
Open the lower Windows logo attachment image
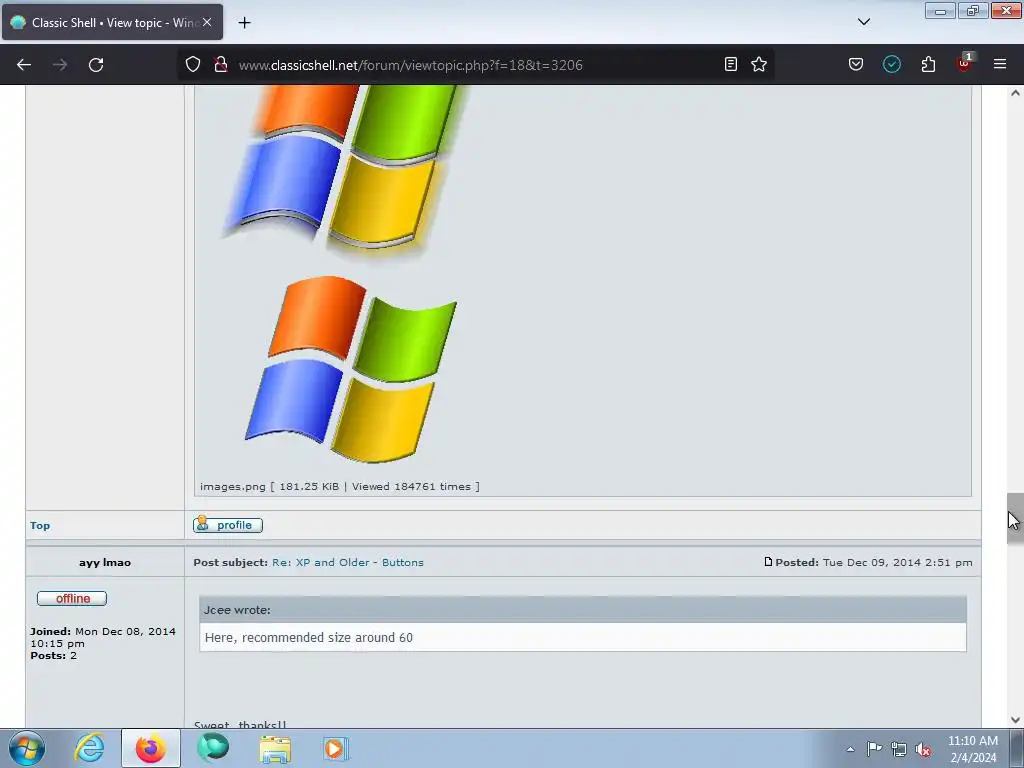click(x=351, y=369)
